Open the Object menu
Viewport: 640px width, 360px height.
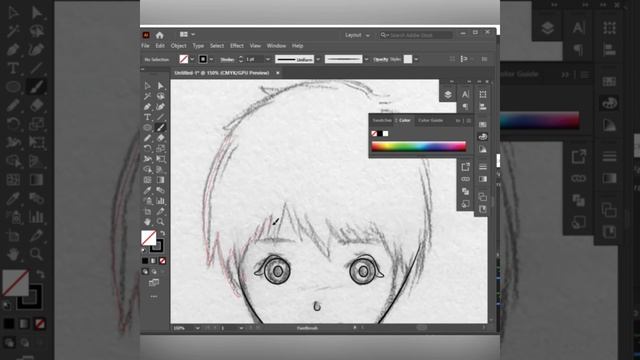coord(178,46)
